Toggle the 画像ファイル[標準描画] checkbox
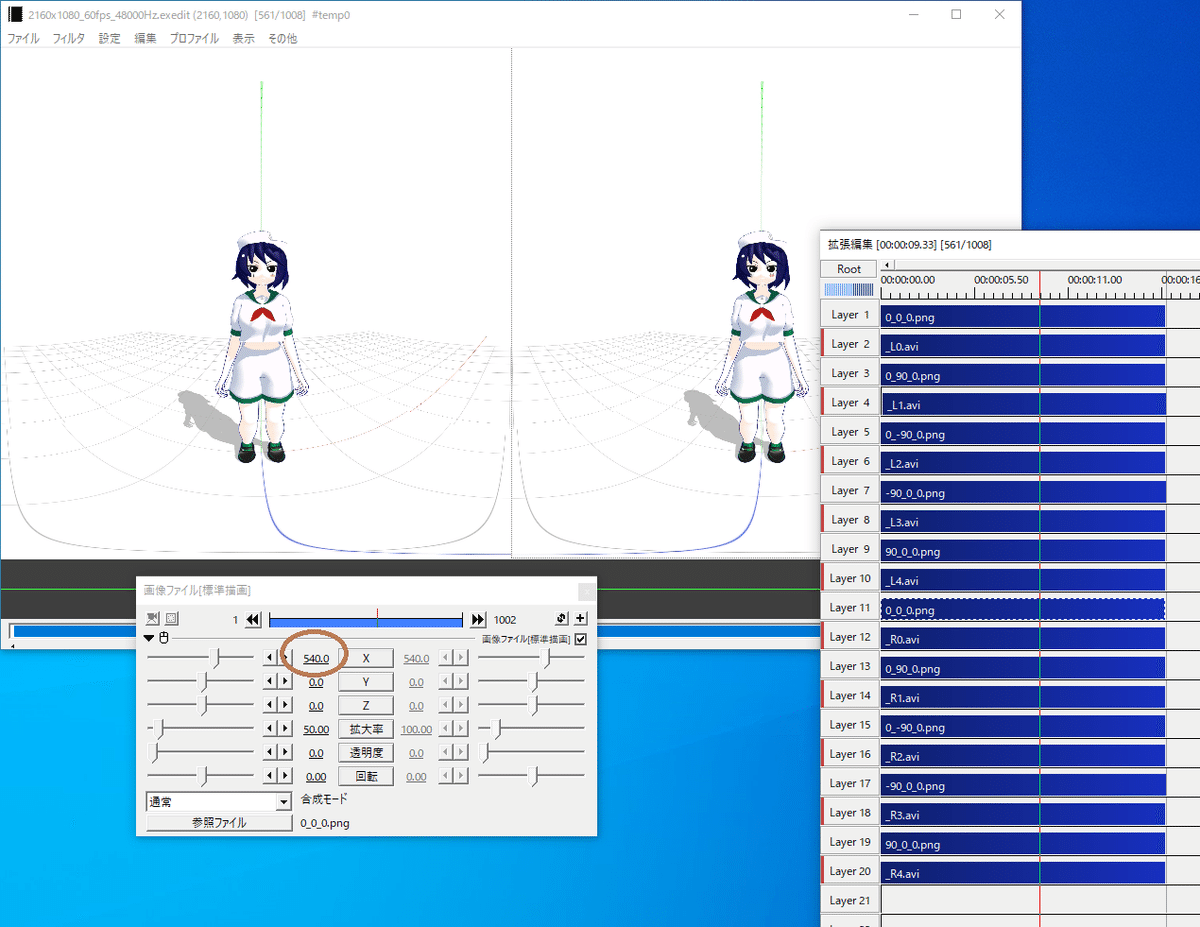 [581, 639]
